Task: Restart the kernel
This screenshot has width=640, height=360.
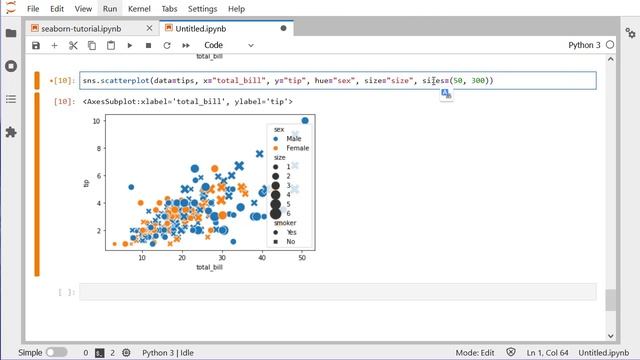Action: 167,45
